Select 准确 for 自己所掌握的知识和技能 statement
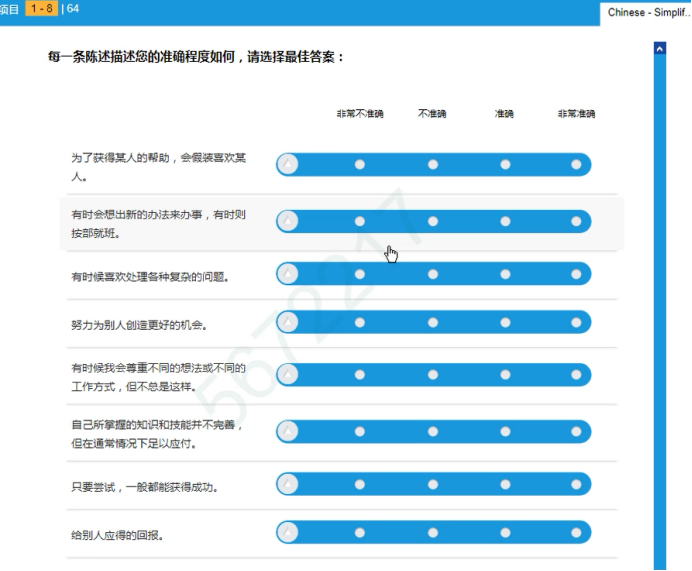 point(505,431)
